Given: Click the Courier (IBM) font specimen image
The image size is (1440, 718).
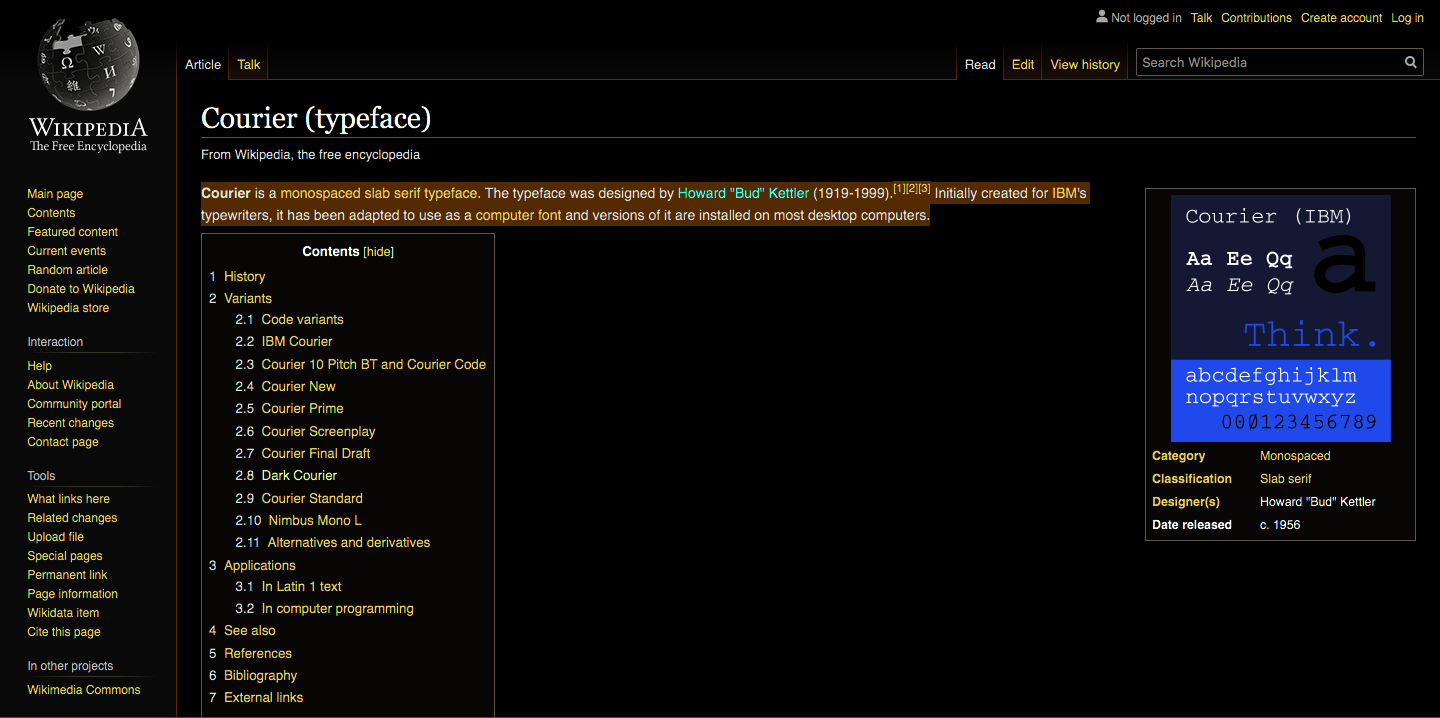Looking at the screenshot, I should 1280,318.
